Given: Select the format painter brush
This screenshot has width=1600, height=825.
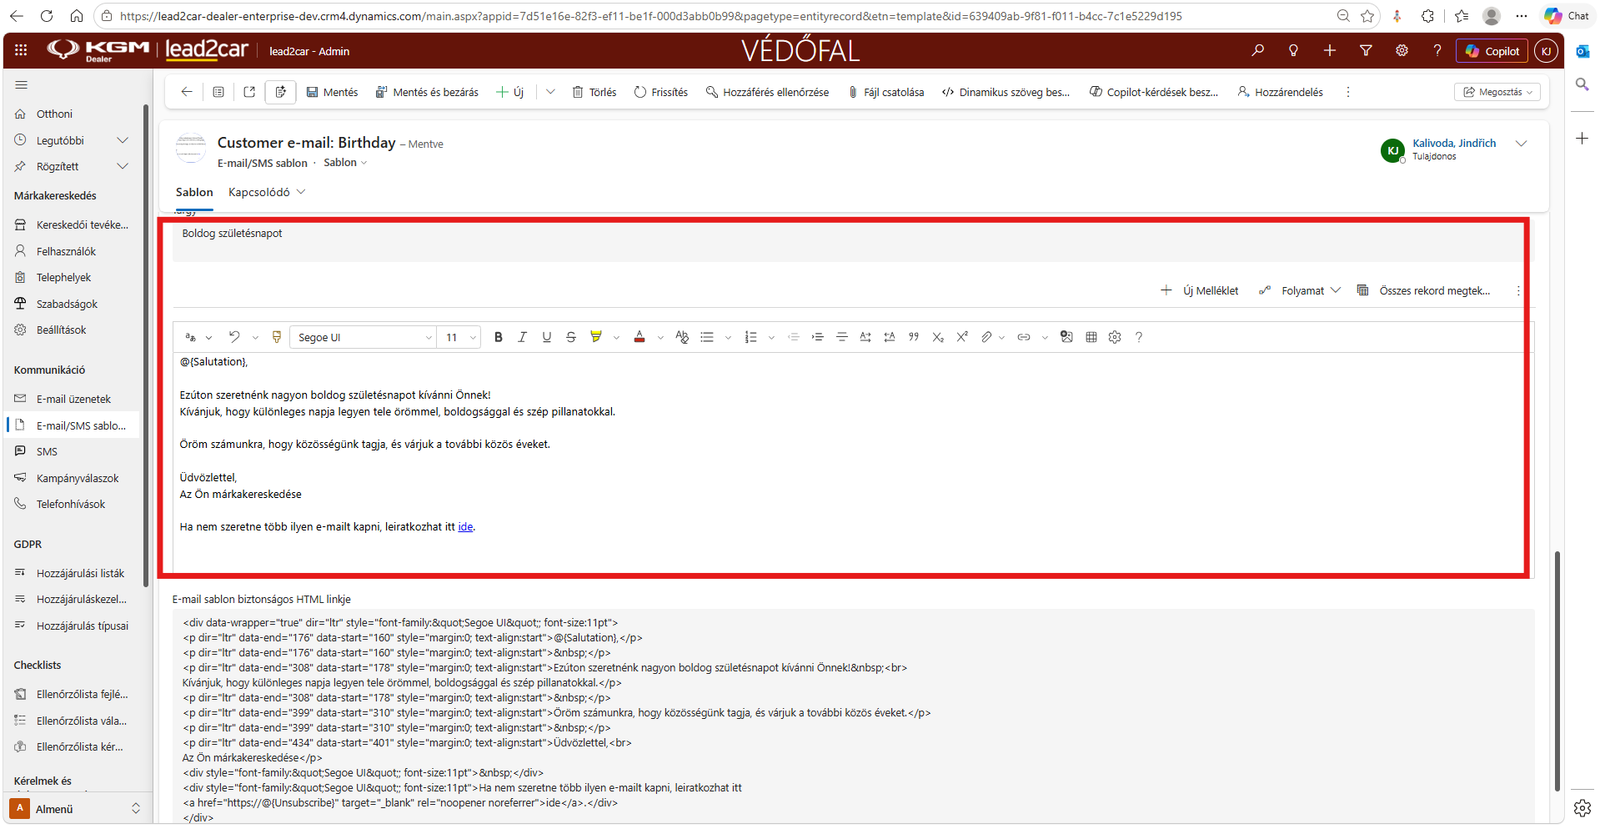Looking at the screenshot, I should pos(277,337).
